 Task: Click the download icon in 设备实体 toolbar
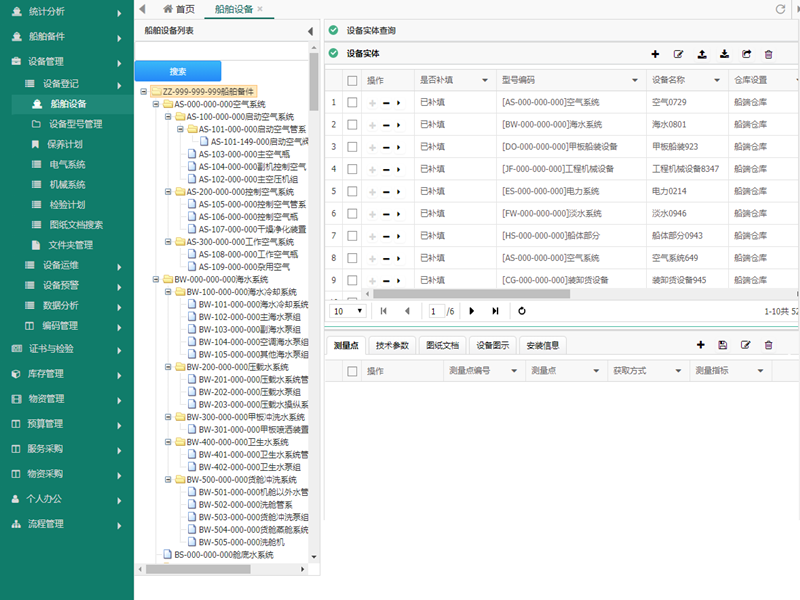tap(724, 54)
